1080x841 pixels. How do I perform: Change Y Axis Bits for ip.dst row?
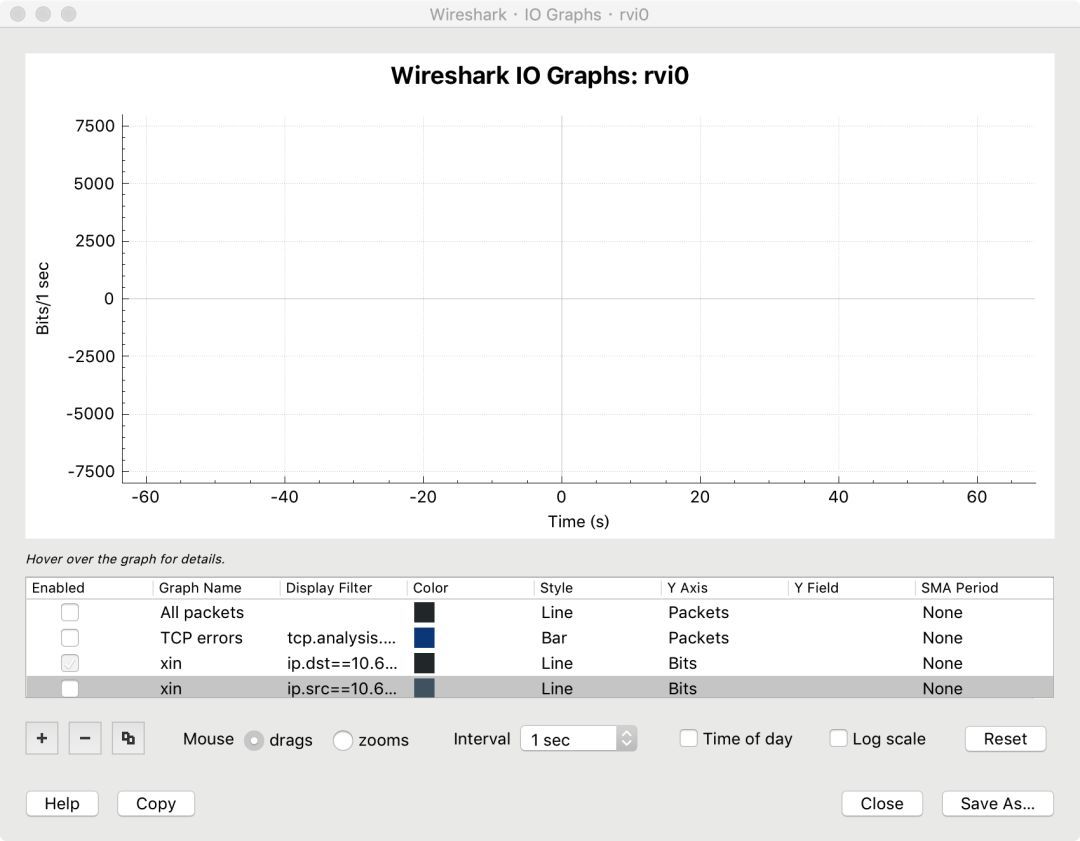[683, 663]
